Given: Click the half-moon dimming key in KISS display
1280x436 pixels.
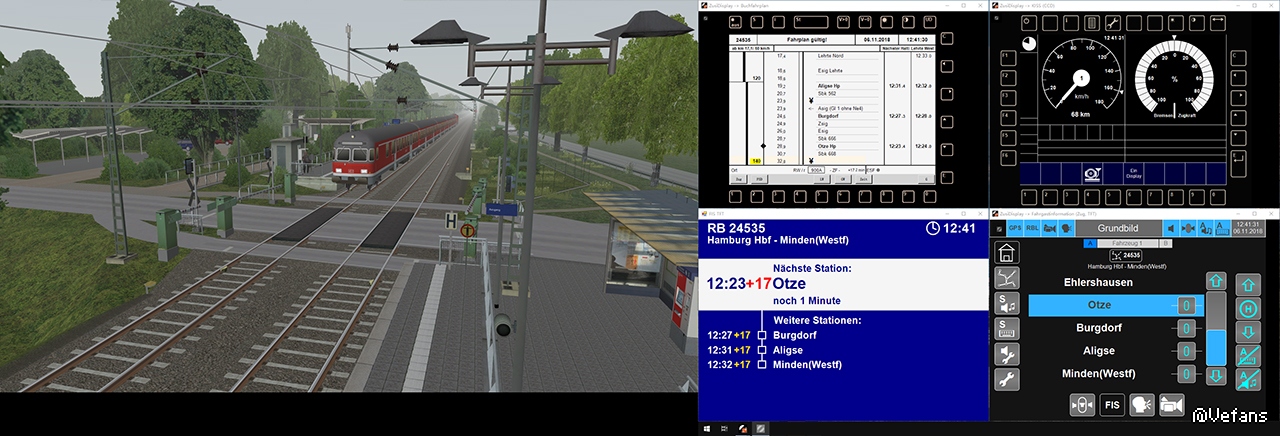Looking at the screenshot, I should 1197,23.
